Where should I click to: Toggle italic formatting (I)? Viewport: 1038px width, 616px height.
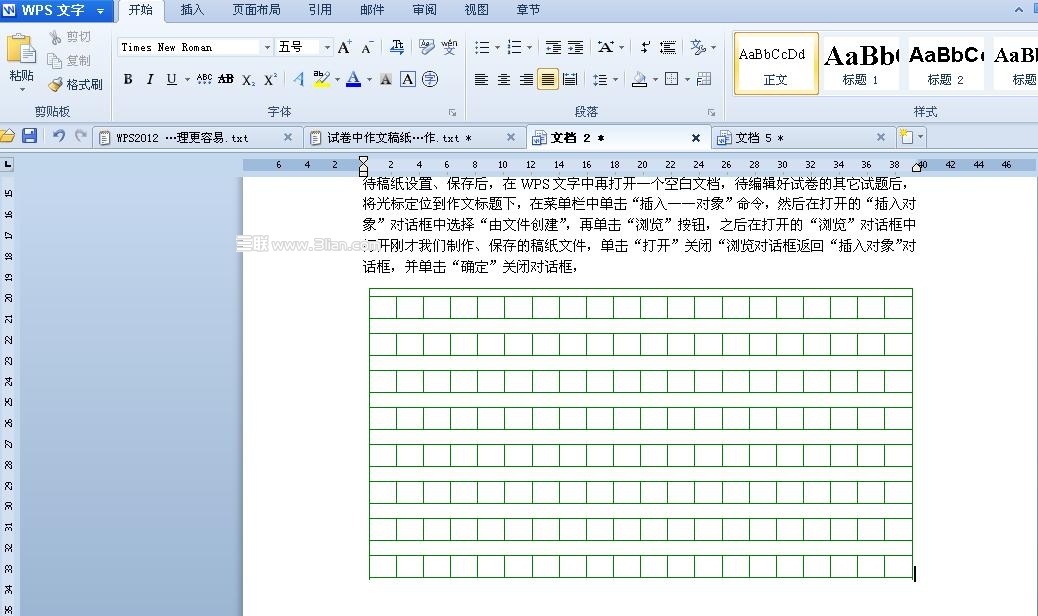(x=150, y=79)
